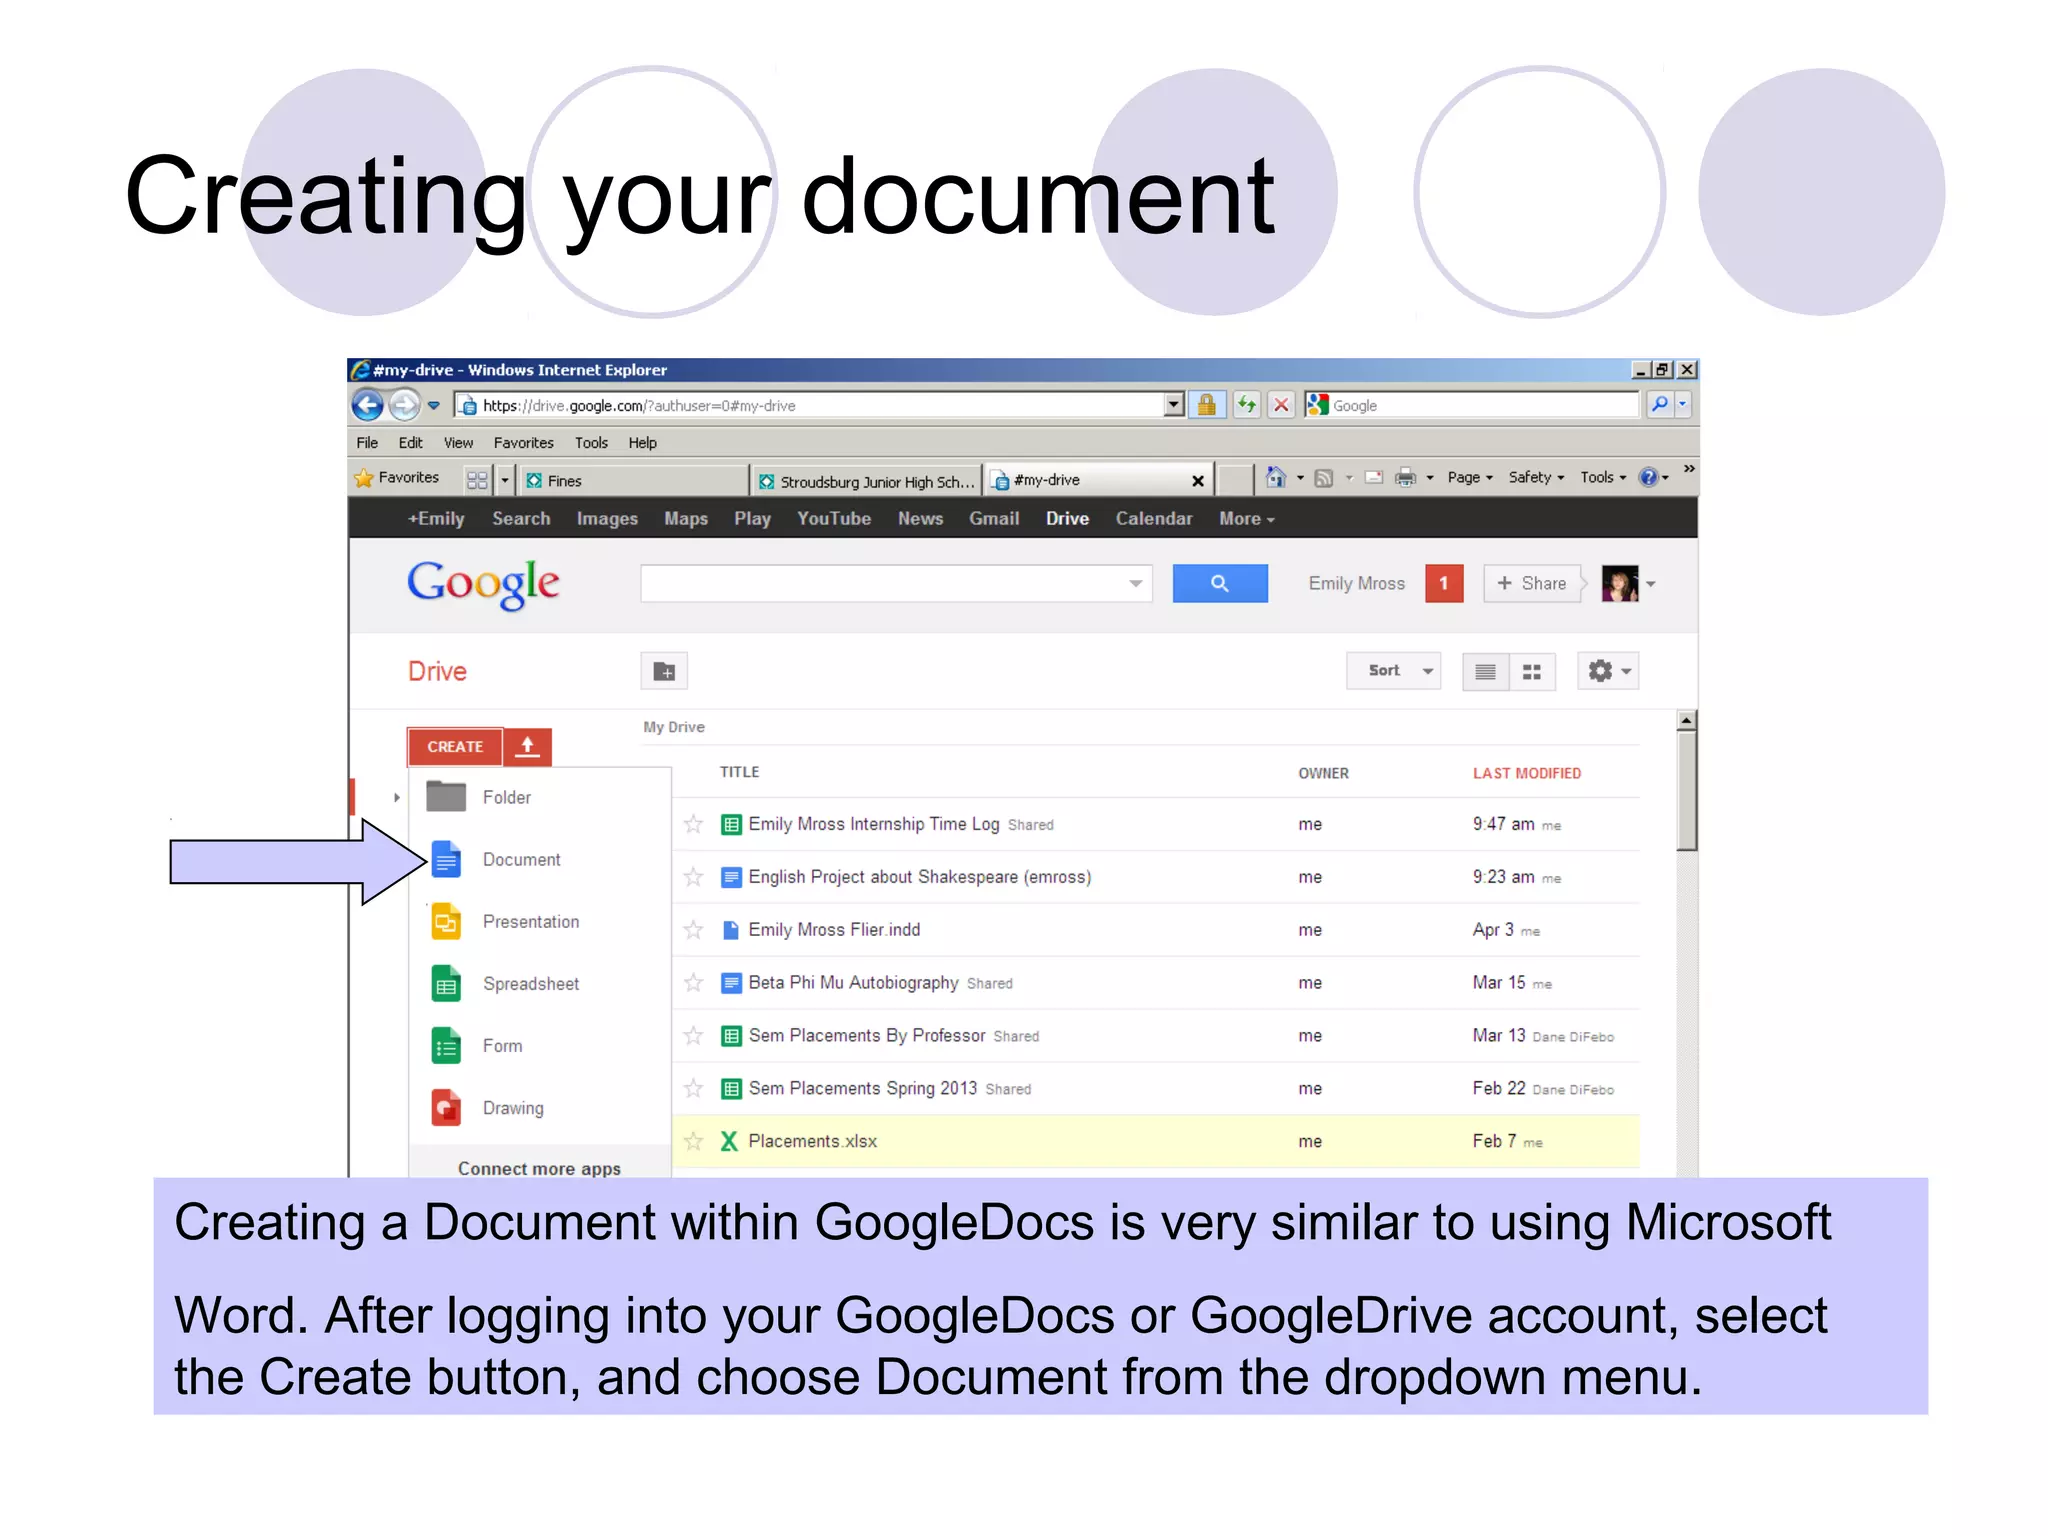Click Connect more apps

tap(539, 1168)
